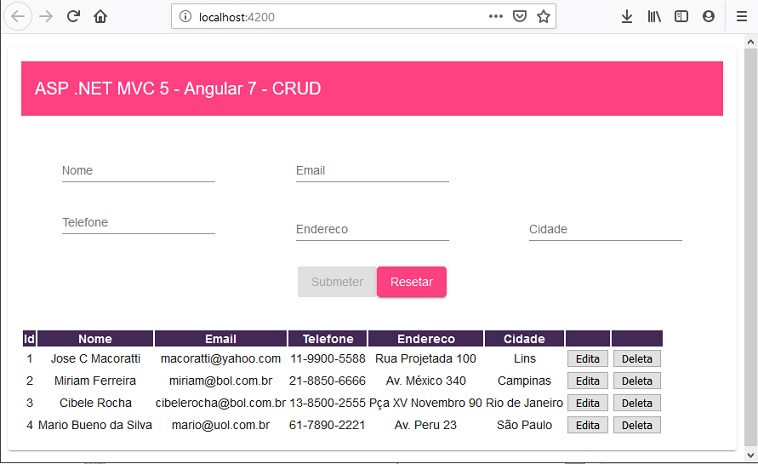Image resolution: width=758 pixels, height=464 pixels.
Task: Edit the Jose C Macoratti row
Action: (x=587, y=359)
